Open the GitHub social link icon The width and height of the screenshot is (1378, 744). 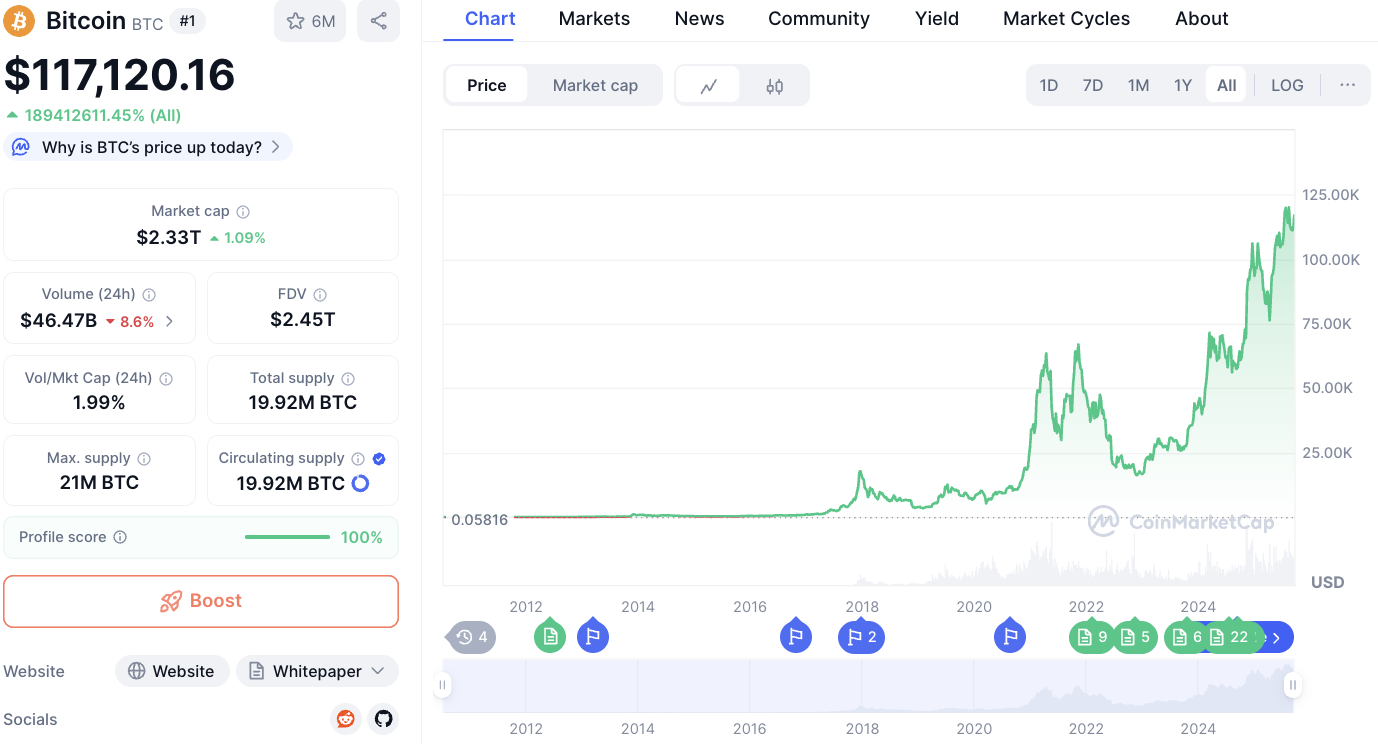click(x=383, y=719)
